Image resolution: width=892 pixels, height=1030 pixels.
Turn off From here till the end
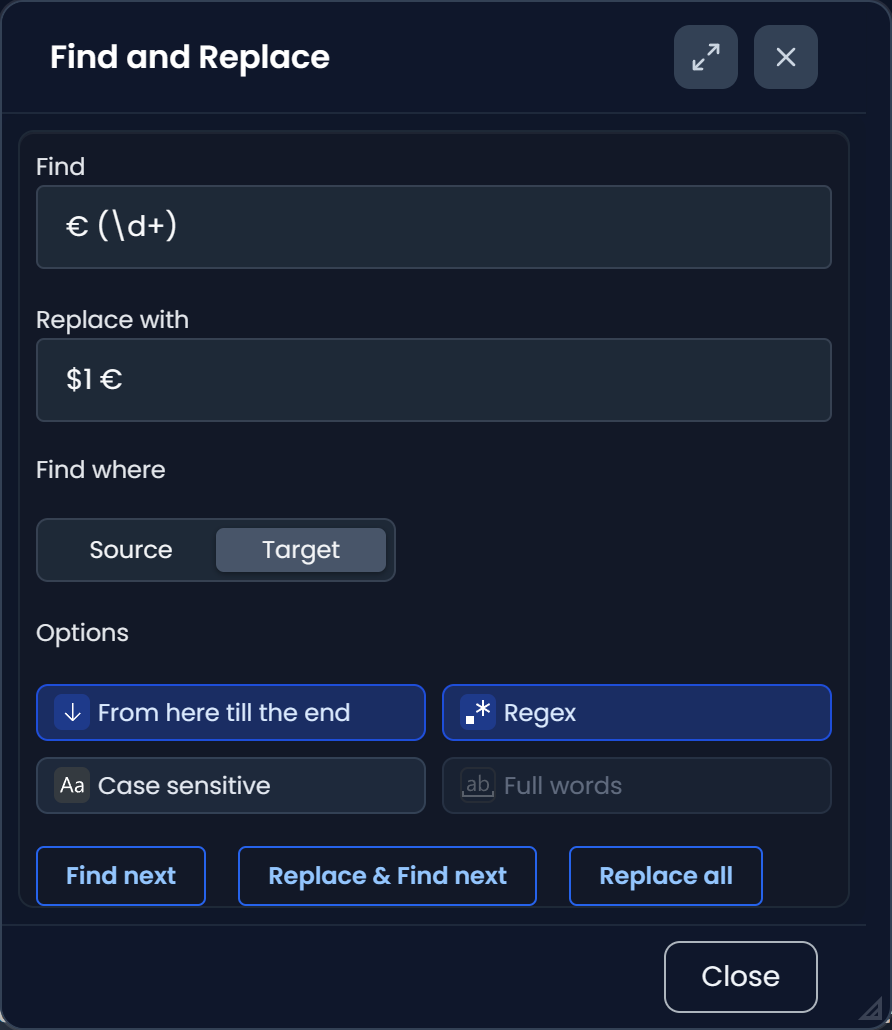point(230,712)
